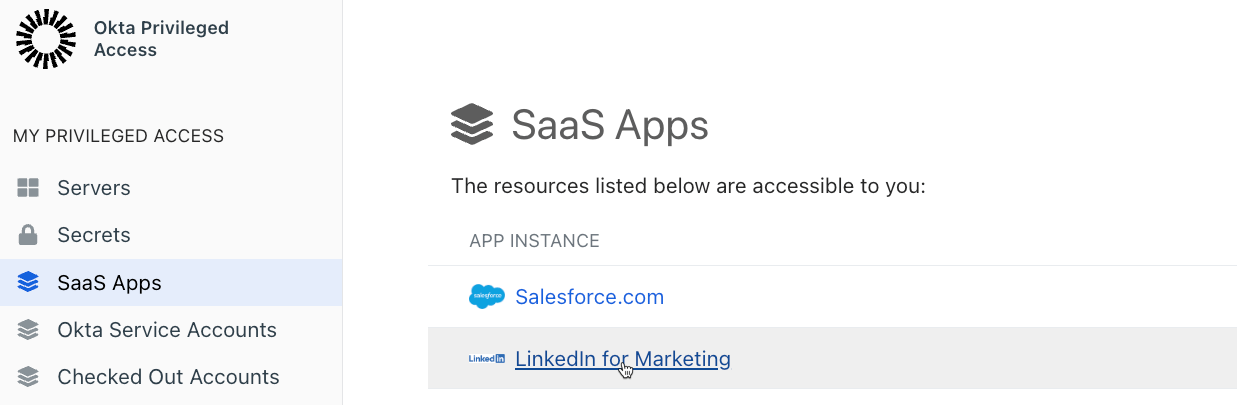Go to the Secrets section

tap(94, 235)
